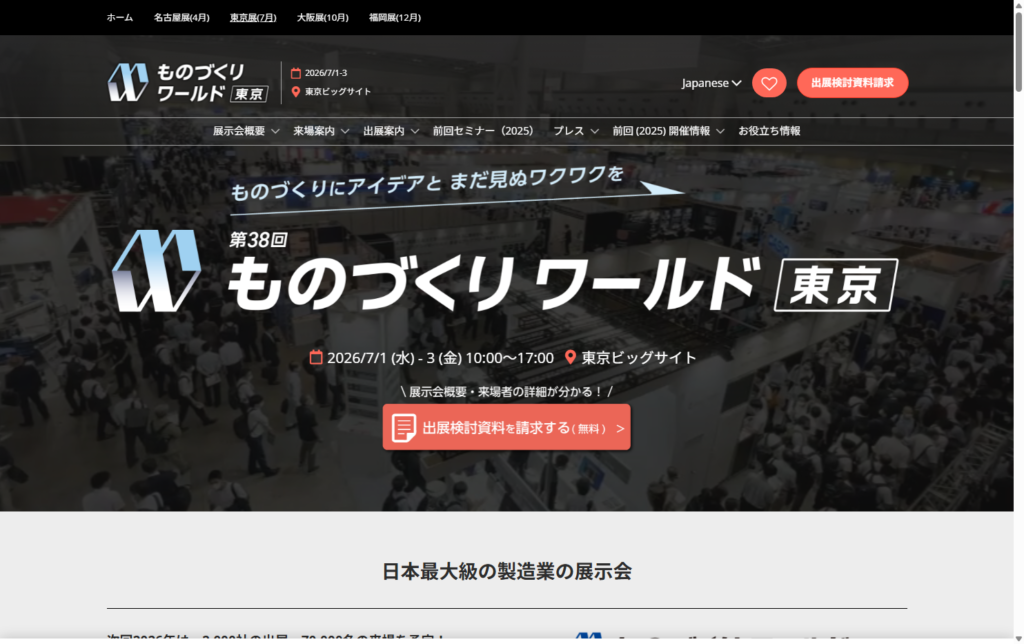Go to 大阪展(10月) link in top bar

click(323, 17)
